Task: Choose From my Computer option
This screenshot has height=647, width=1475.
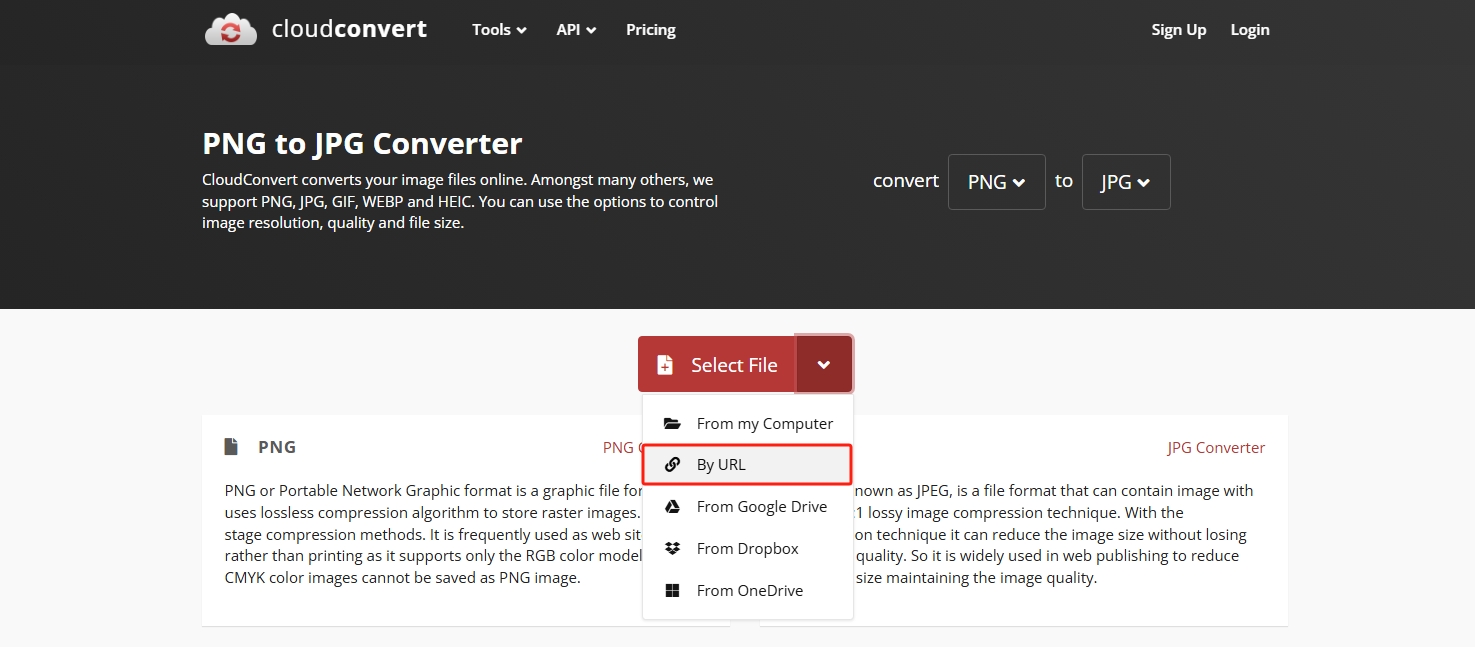Action: point(748,424)
